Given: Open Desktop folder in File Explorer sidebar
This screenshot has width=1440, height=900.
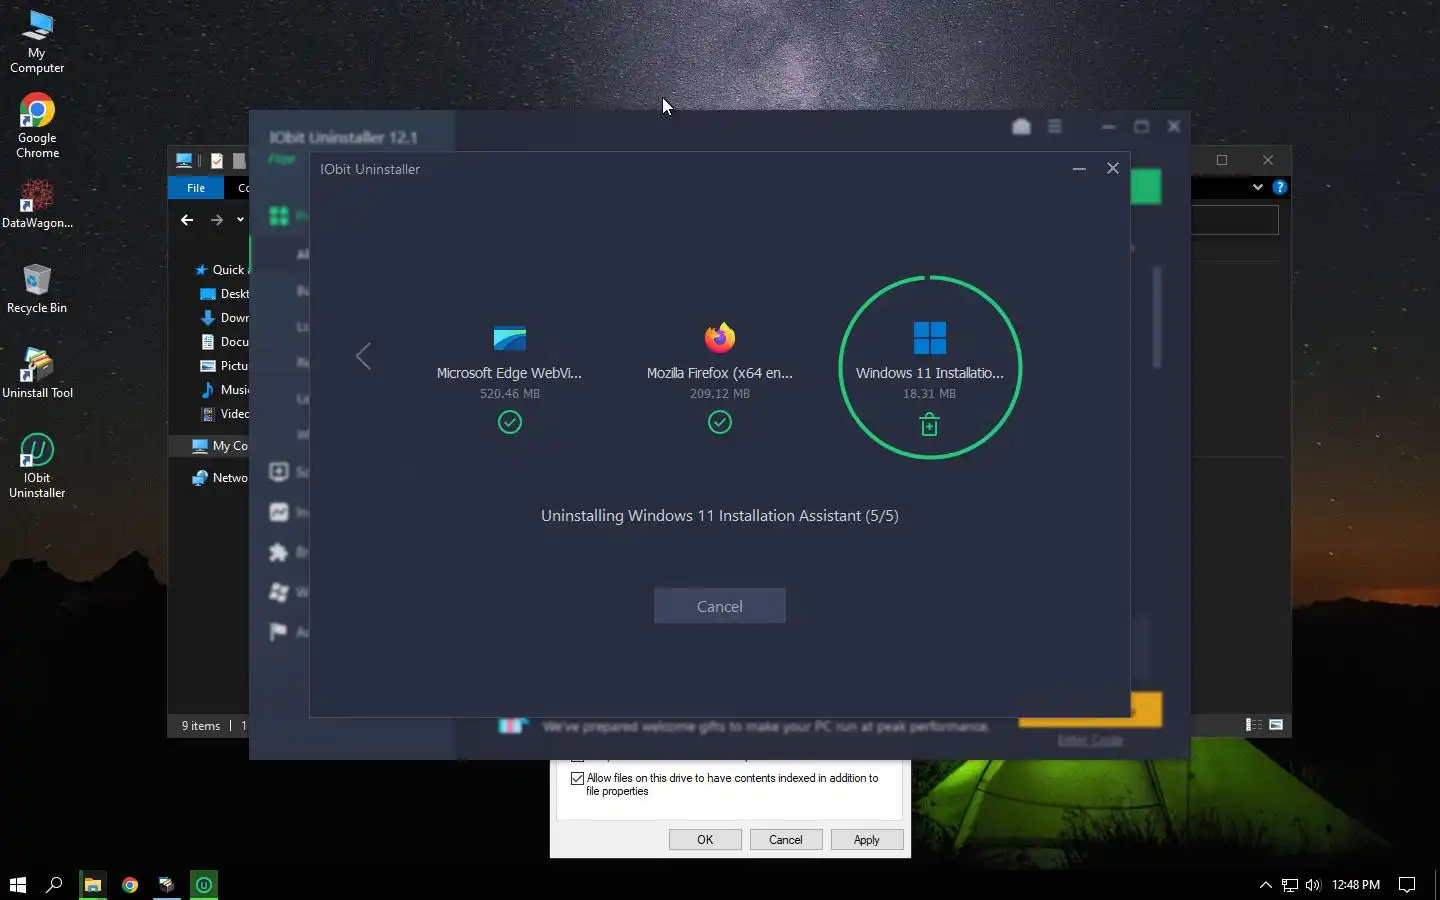Looking at the screenshot, I should click(x=224, y=294).
